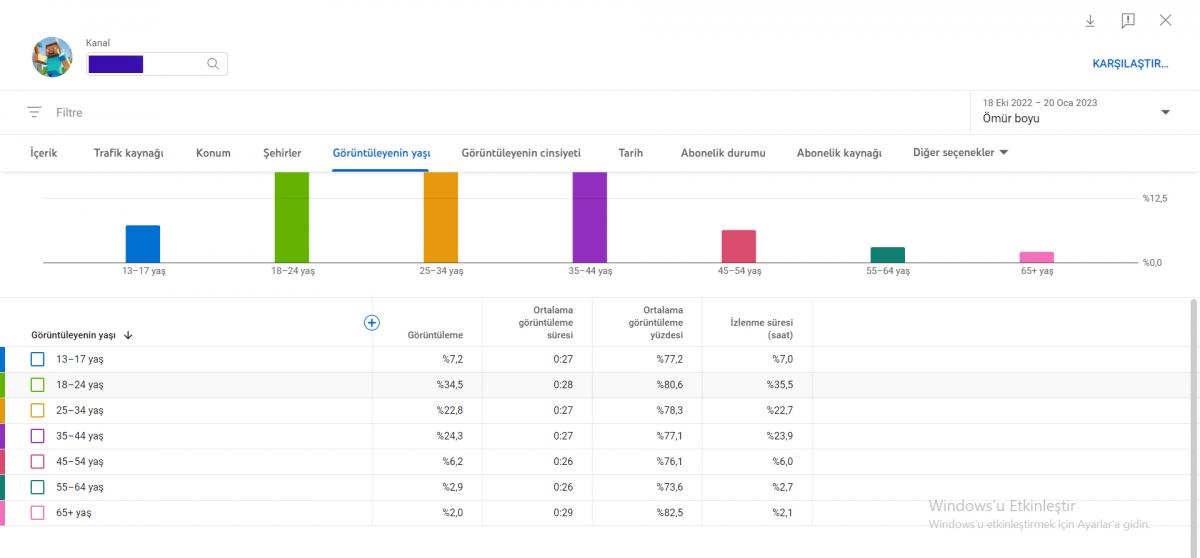Click the red 45–54 yaş chart bar
Viewport: 1200px width, 558px height.
pos(739,246)
